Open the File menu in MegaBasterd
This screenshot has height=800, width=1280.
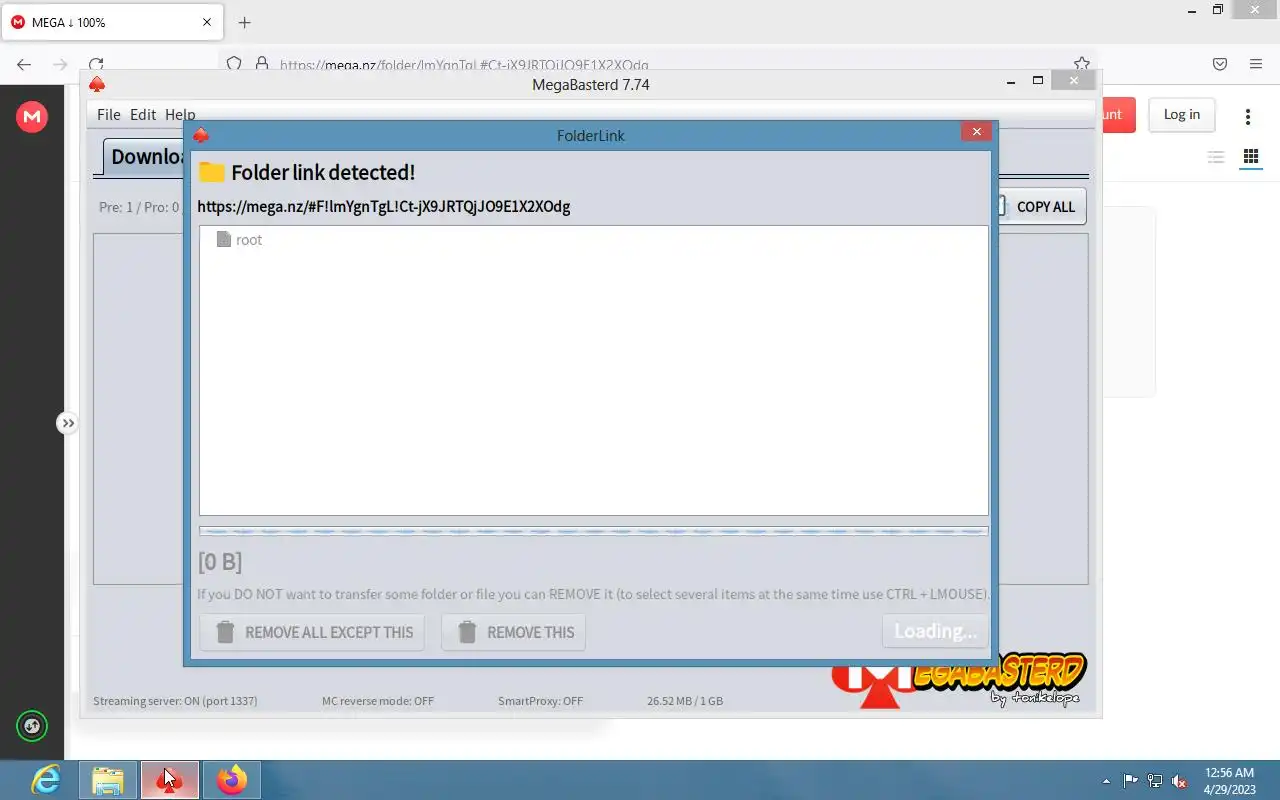click(x=108, y=115)
